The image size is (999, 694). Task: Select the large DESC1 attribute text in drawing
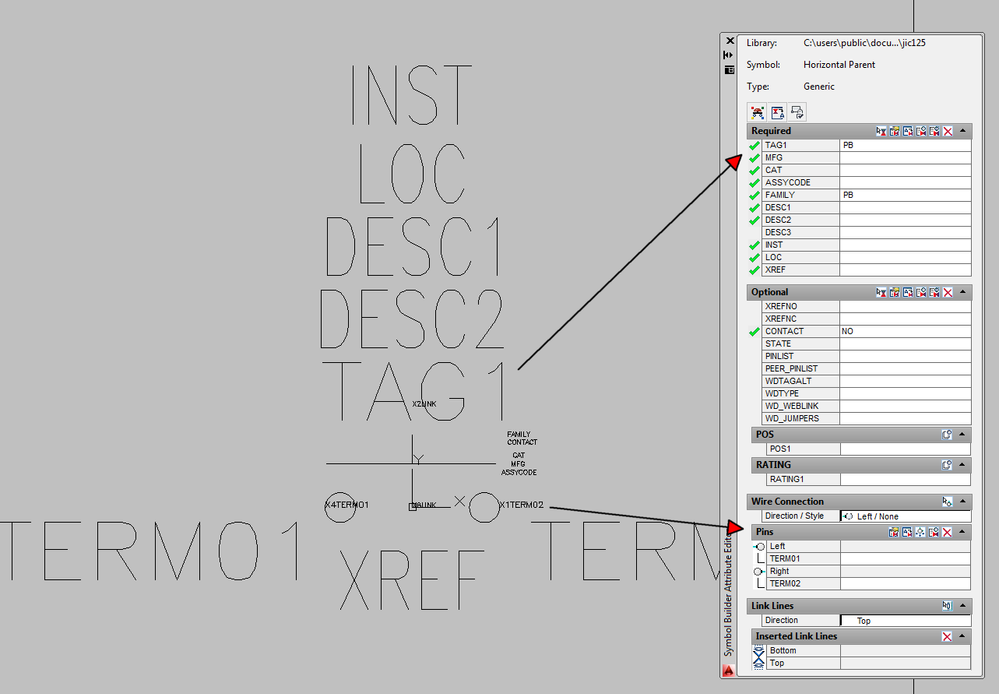413,245
